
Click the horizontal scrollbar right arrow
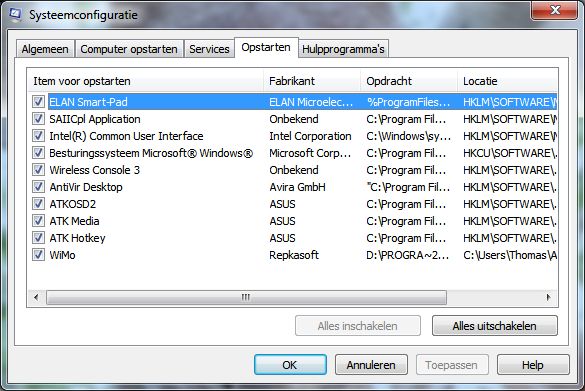coord(548,297)
